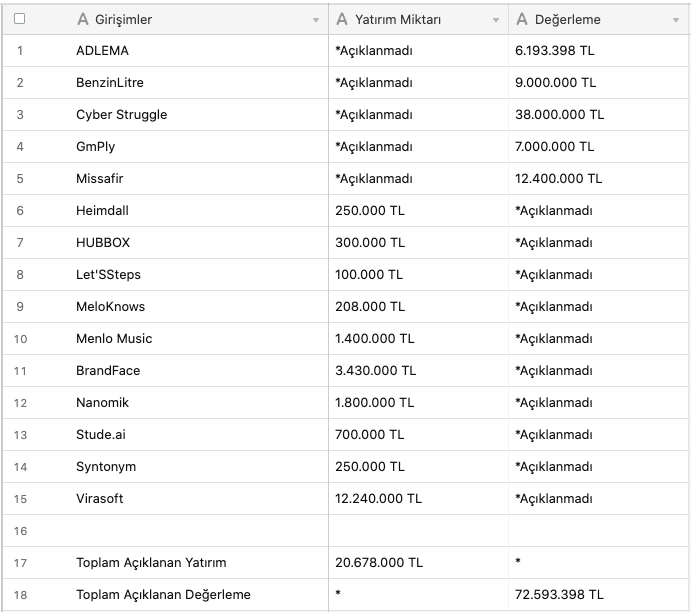Click the text-type icon beside Değerleme
This screenshot has height=612, width=691.
pyautogui.click(x=522, y=19)
